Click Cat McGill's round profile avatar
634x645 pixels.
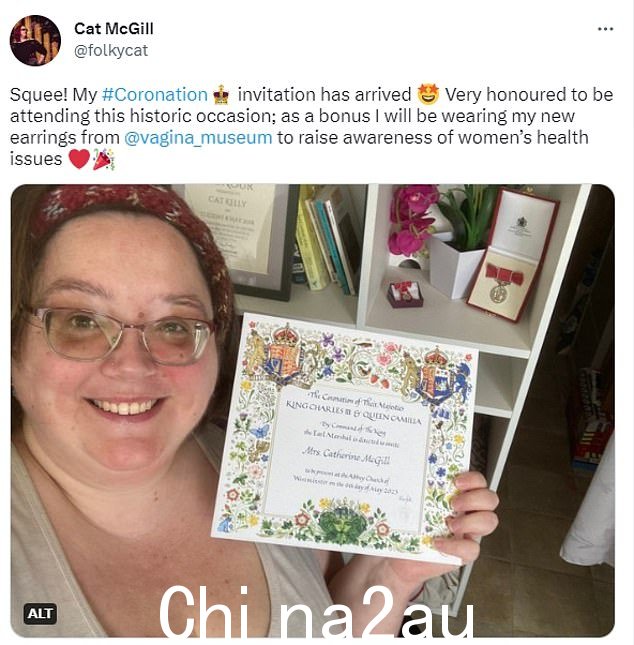click(35, 40)
